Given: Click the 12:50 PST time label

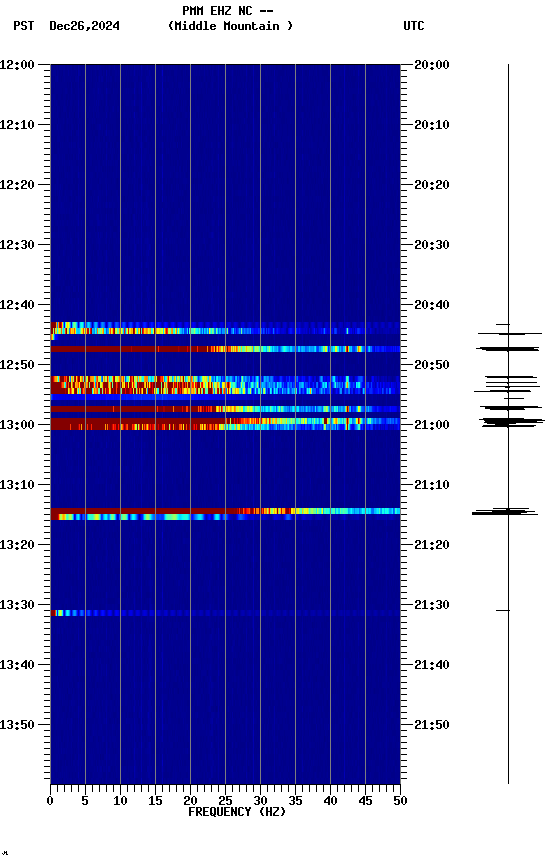Looking at the screenshot, I should (x=17, y=365).
